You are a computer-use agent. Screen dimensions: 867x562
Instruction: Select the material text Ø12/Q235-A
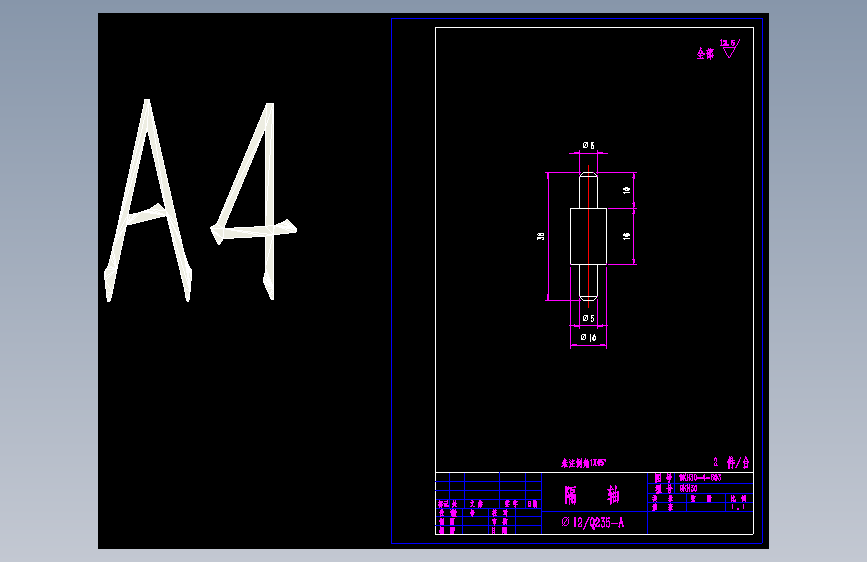click(593, 522)
